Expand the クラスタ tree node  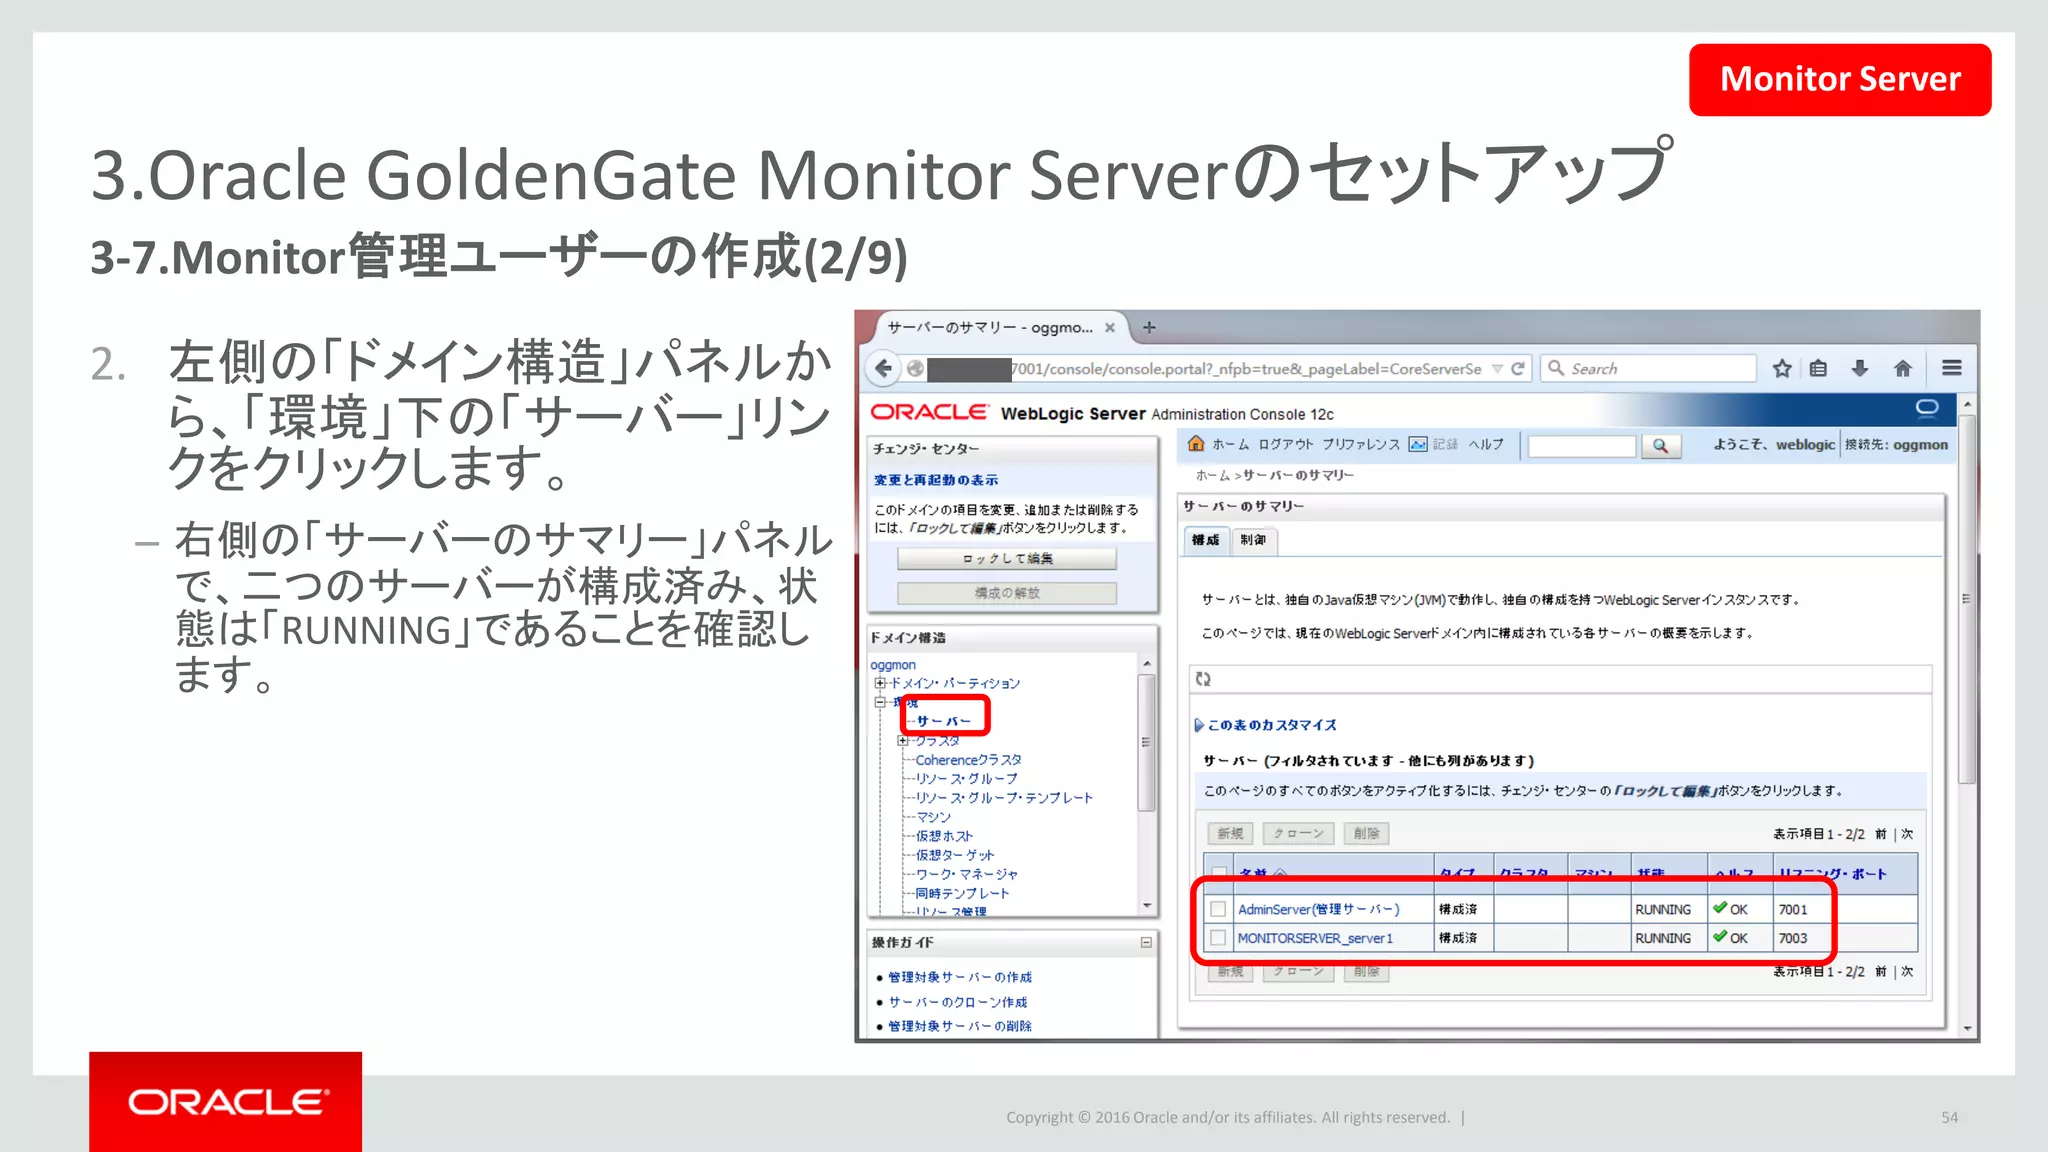point(903,741)
